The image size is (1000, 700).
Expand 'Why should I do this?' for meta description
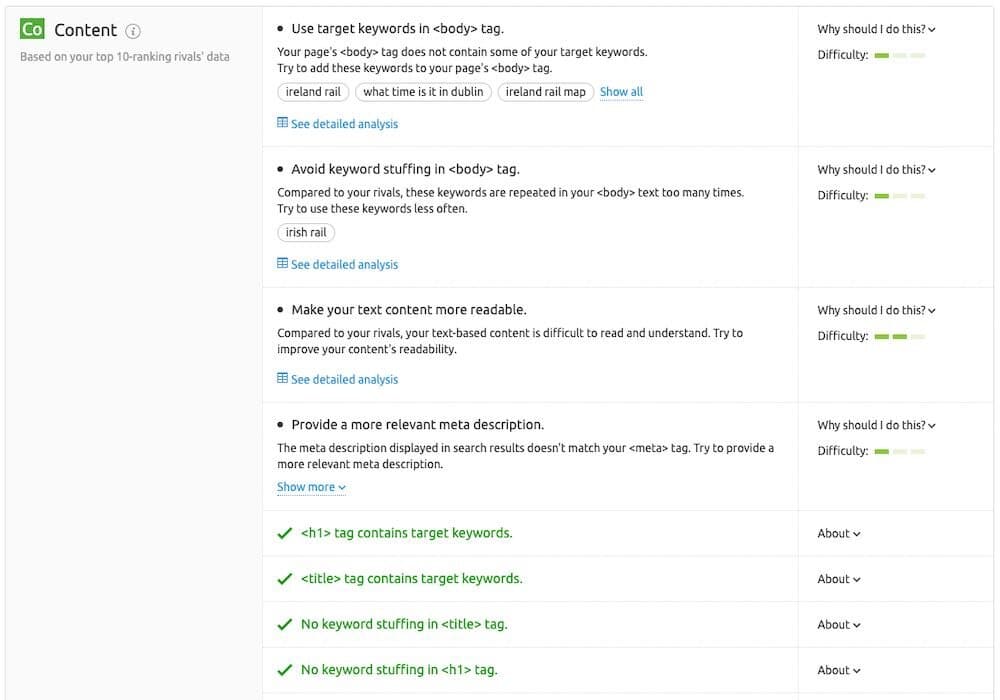pos(876,426)
